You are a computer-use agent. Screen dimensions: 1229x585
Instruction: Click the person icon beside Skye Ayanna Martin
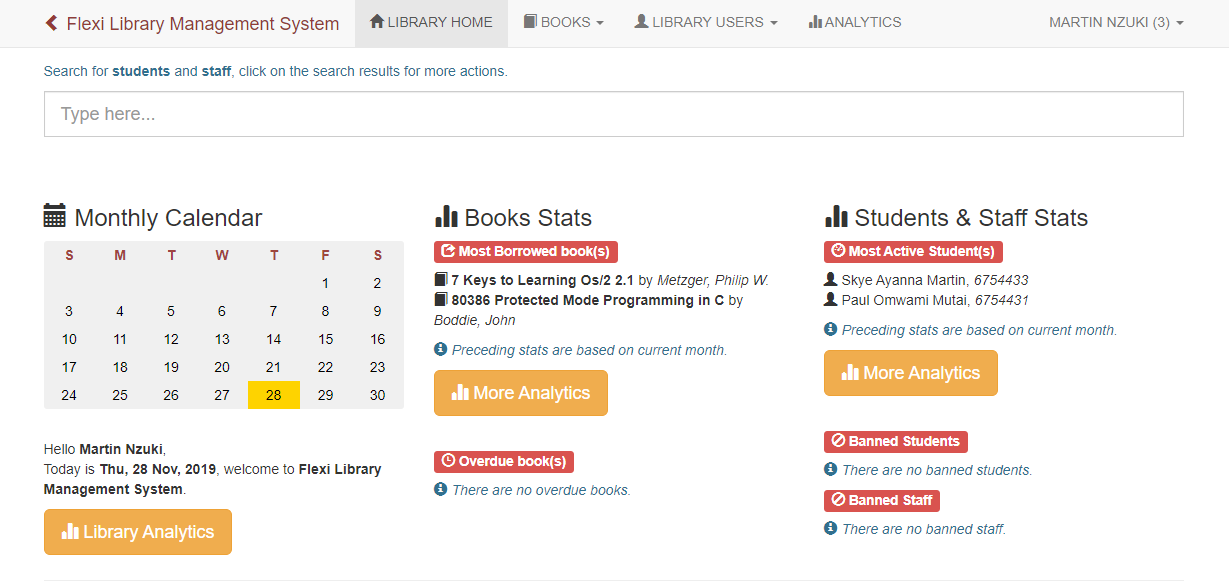830,279
